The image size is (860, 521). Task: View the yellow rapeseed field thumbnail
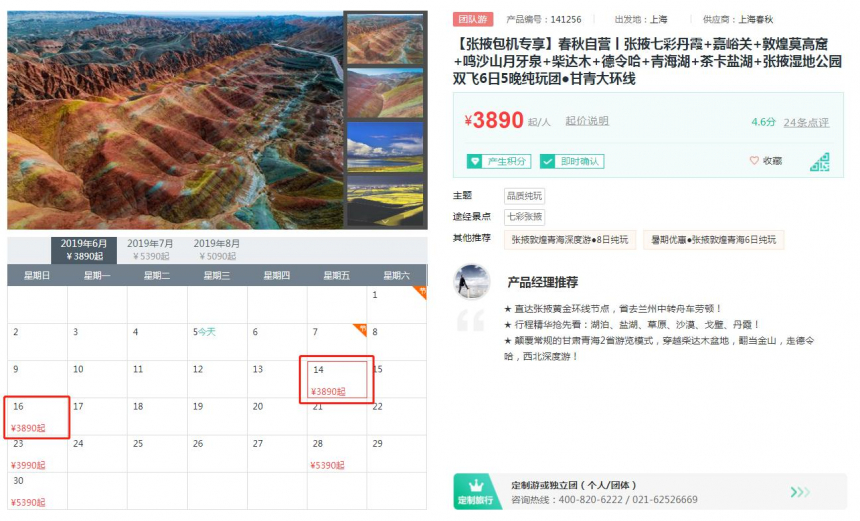coord(385,200)
